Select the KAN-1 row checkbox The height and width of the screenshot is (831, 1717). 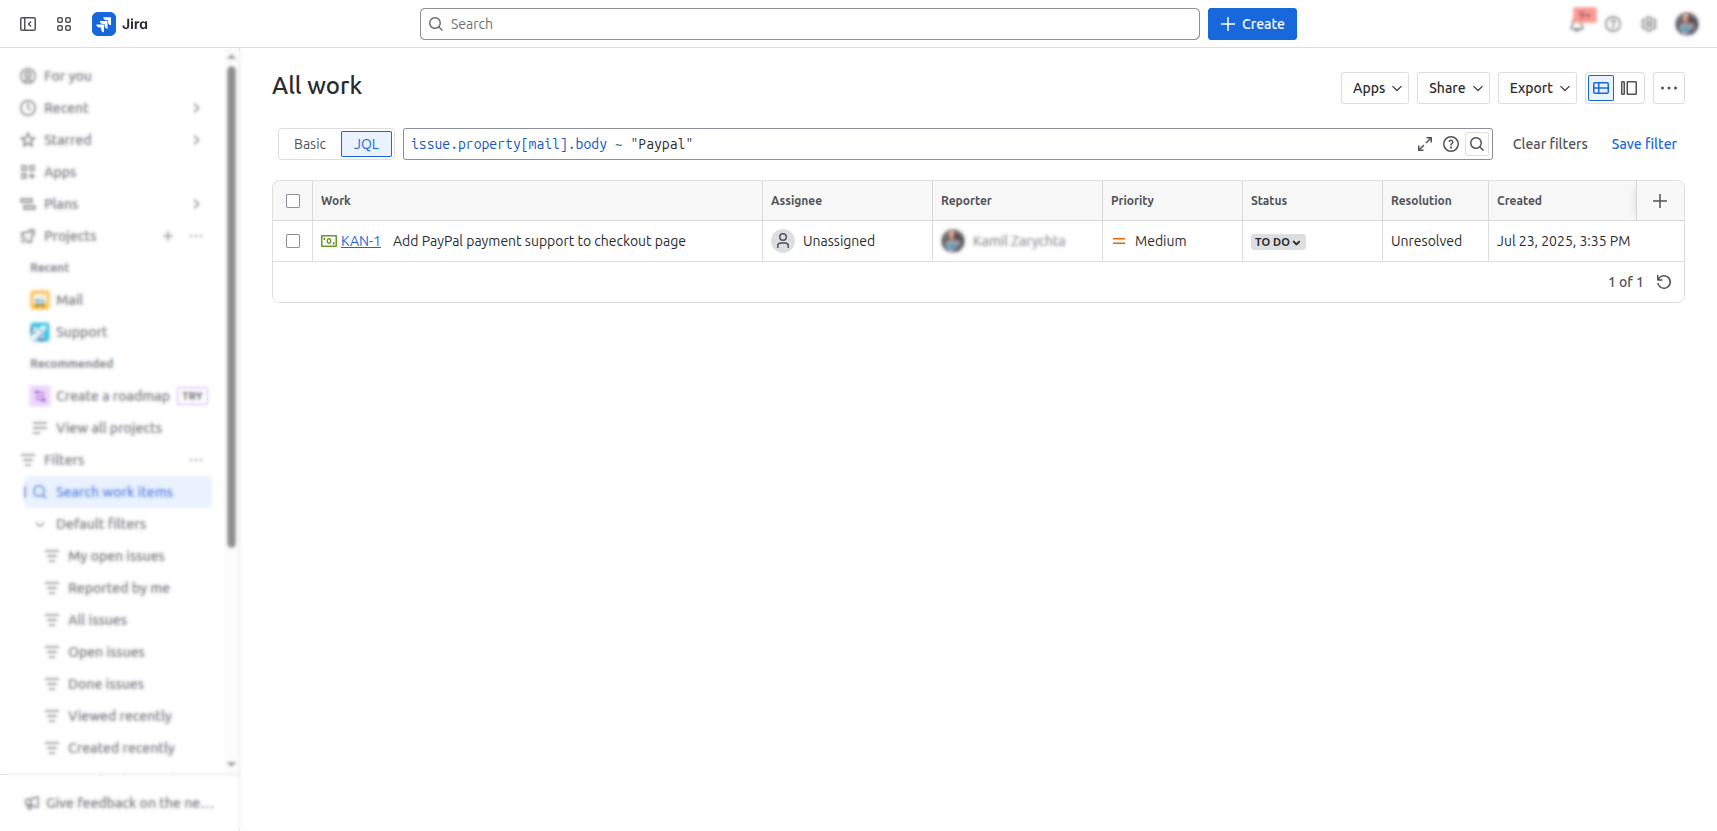coord(293,241)
